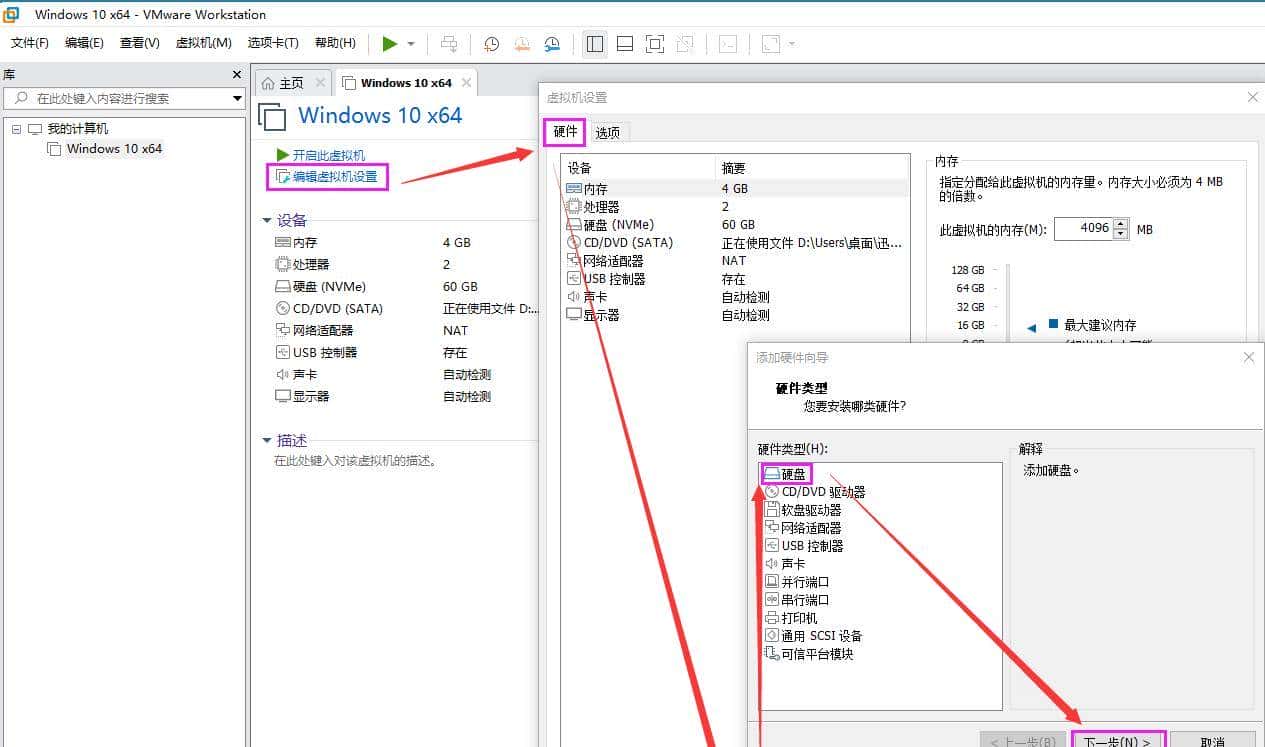Open the snapshot manager toolbar icon

(x=552, y=44)
